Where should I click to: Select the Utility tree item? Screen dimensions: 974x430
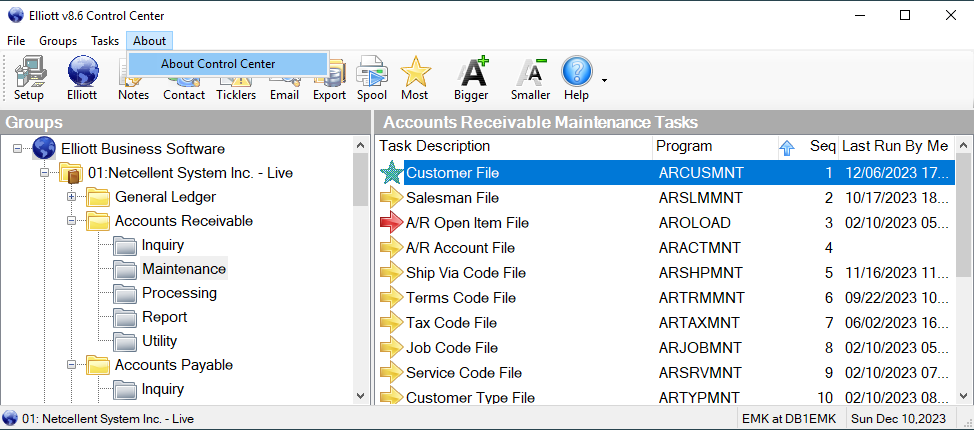coord(160,341)
